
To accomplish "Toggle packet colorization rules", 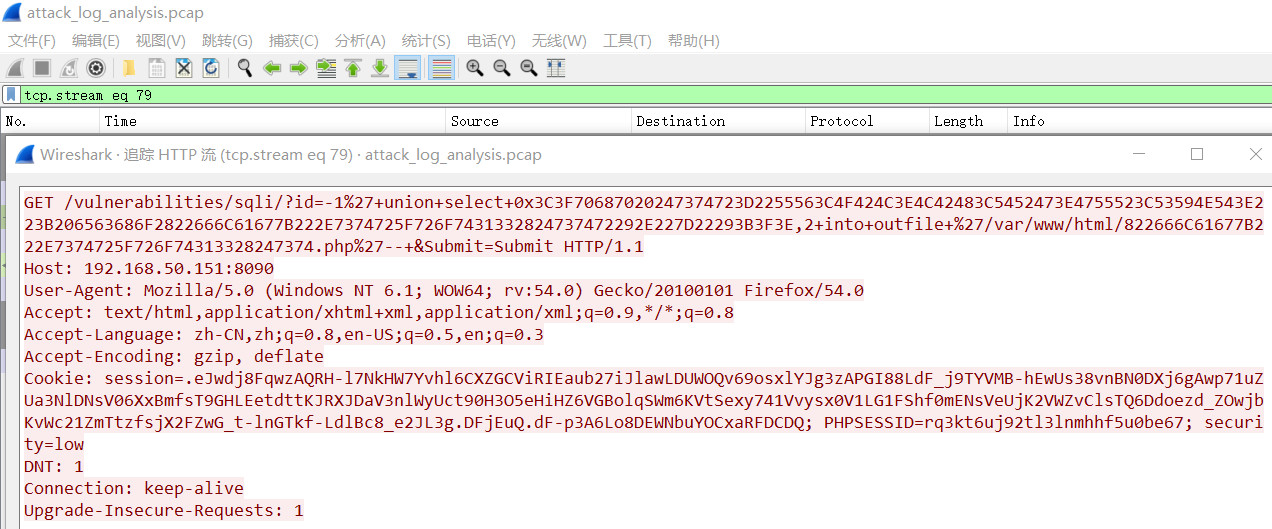I will tap(441, 68).
